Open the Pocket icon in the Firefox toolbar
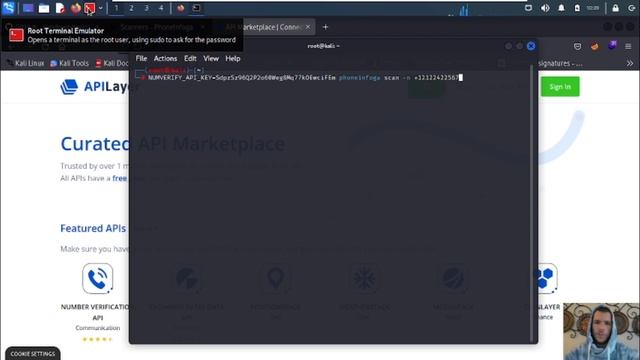640x360 pixels. click(577, 46)
